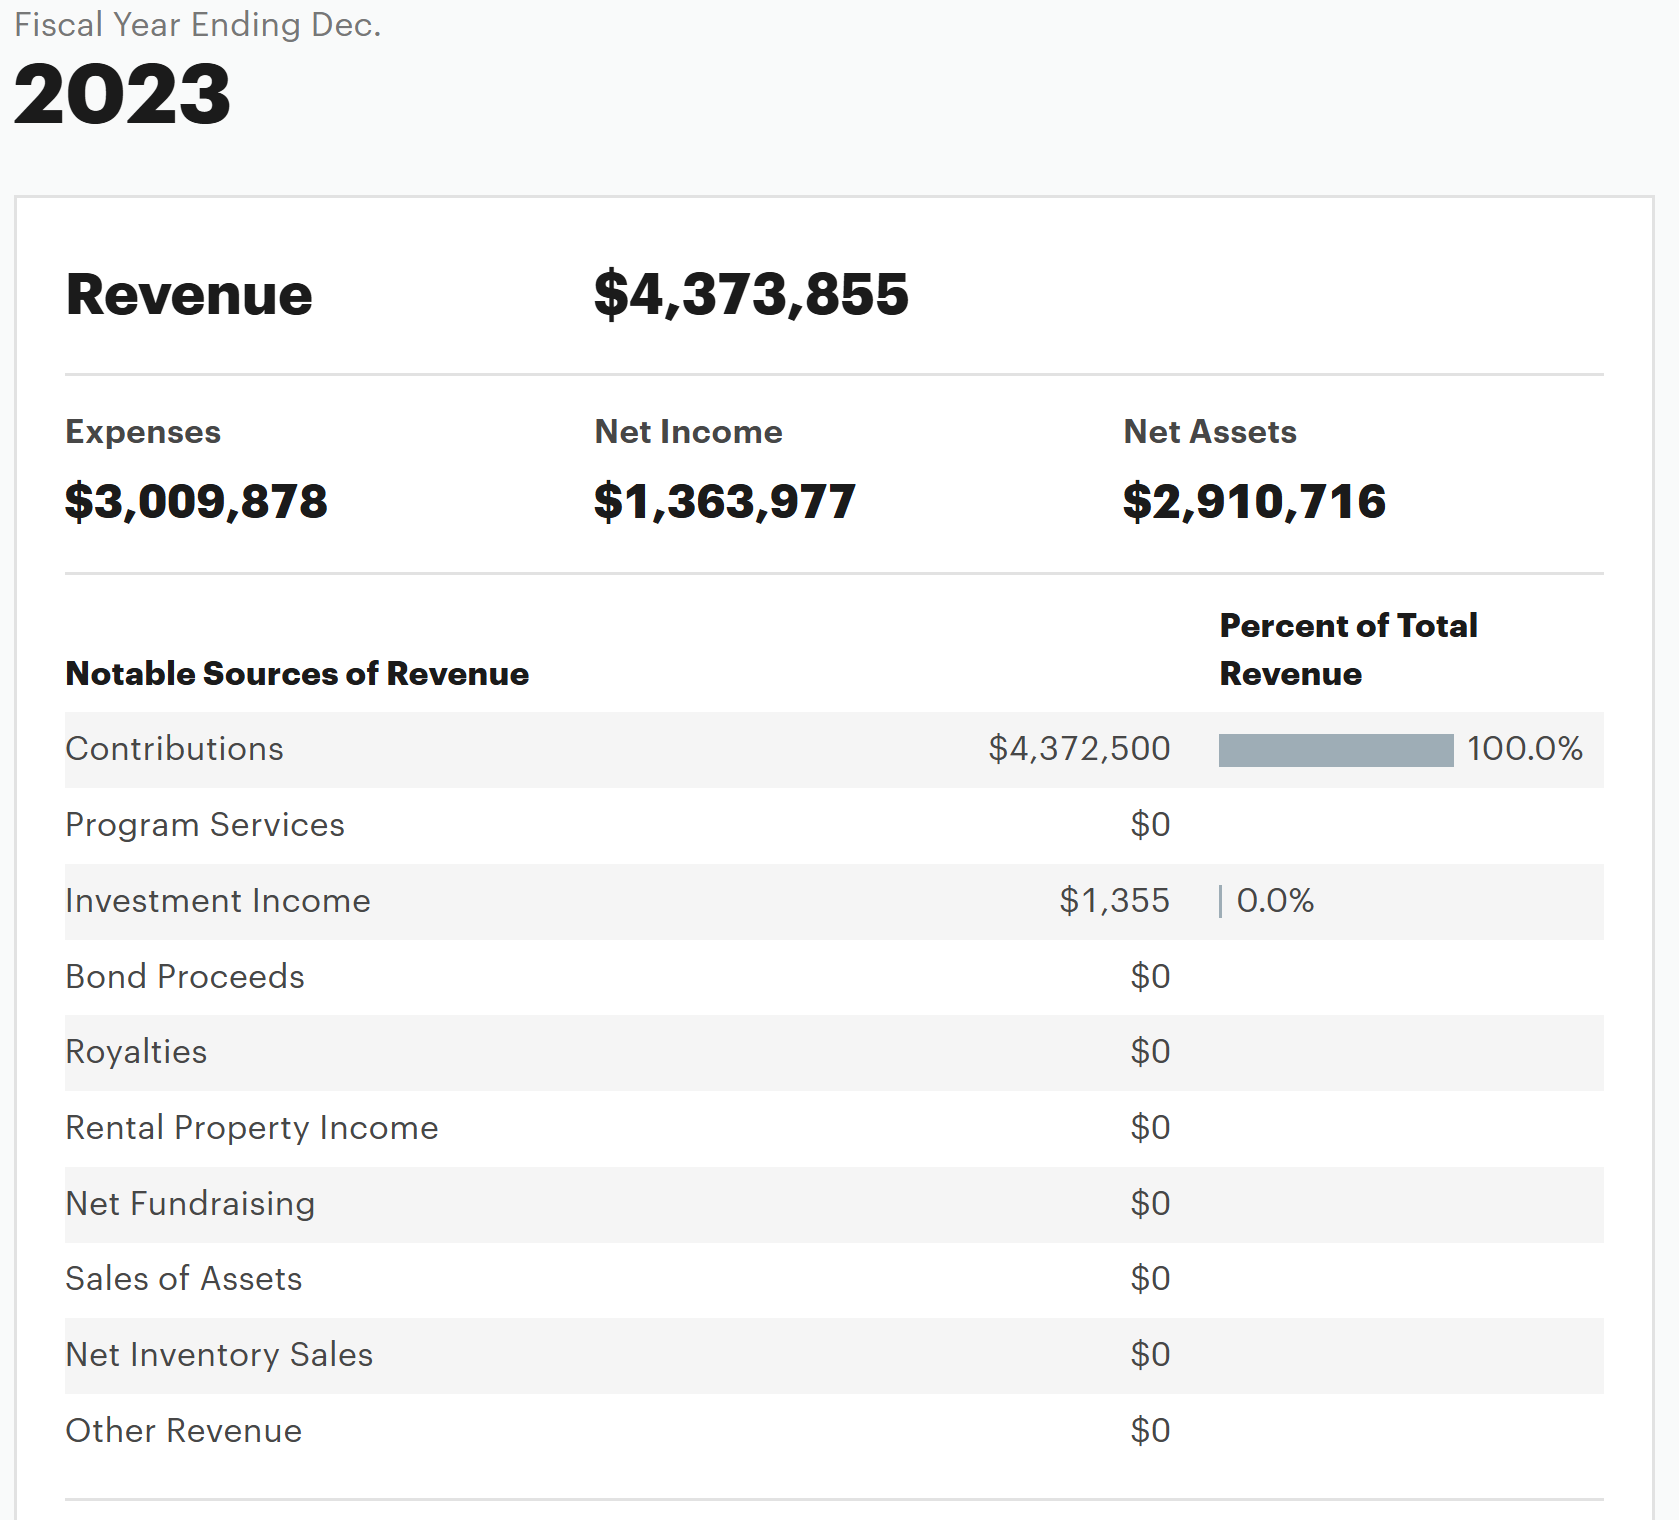Select the $0 amount for Net Inventory Sales

[x=1150, y=1355]
